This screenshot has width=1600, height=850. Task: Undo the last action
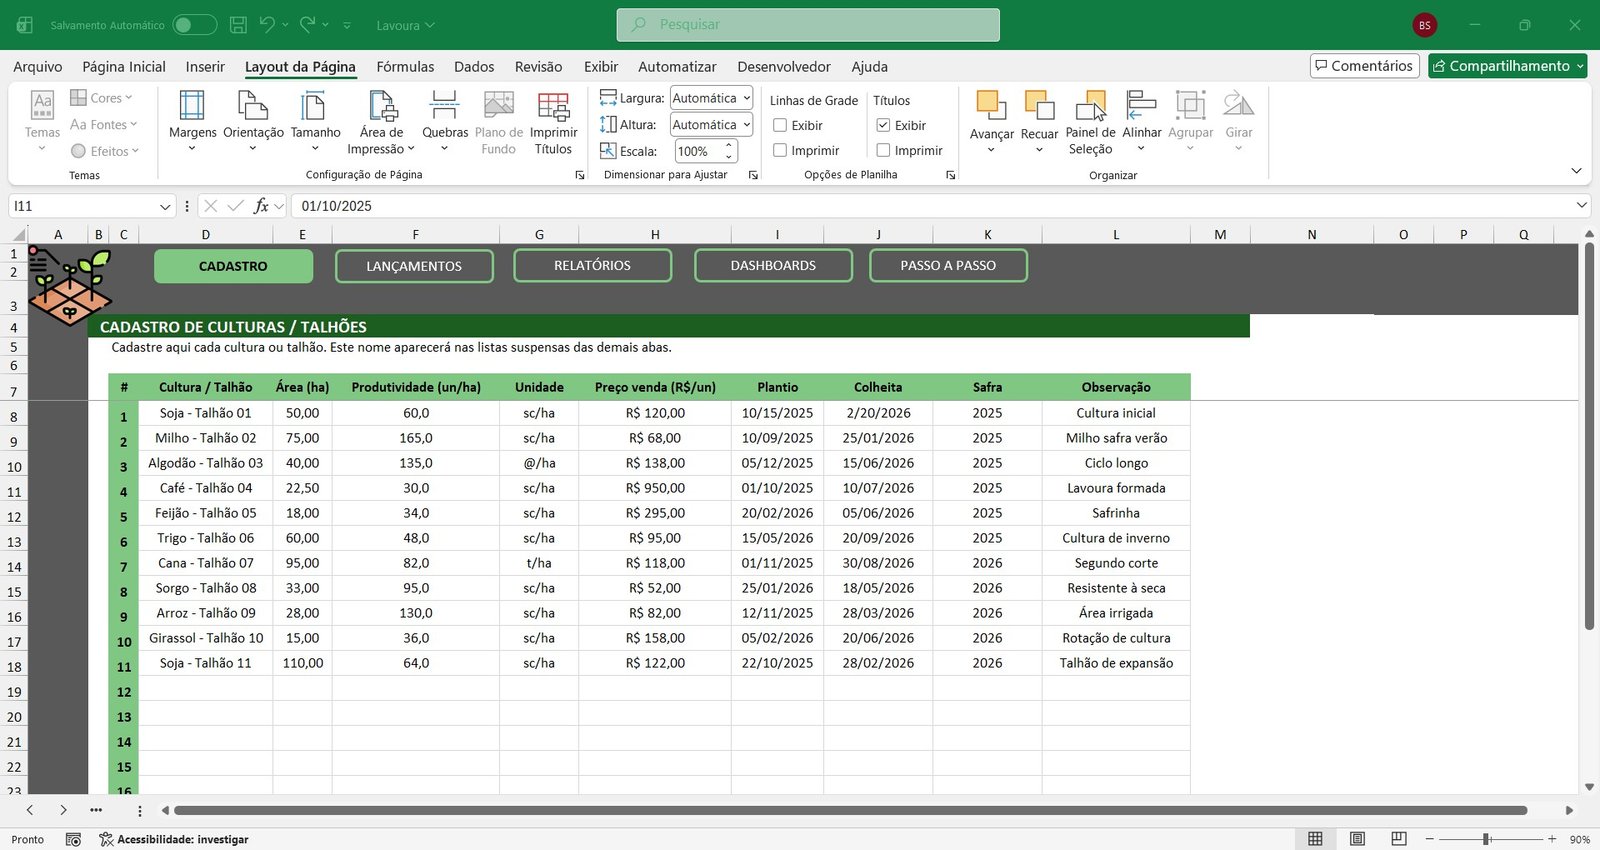coord(267,24)
